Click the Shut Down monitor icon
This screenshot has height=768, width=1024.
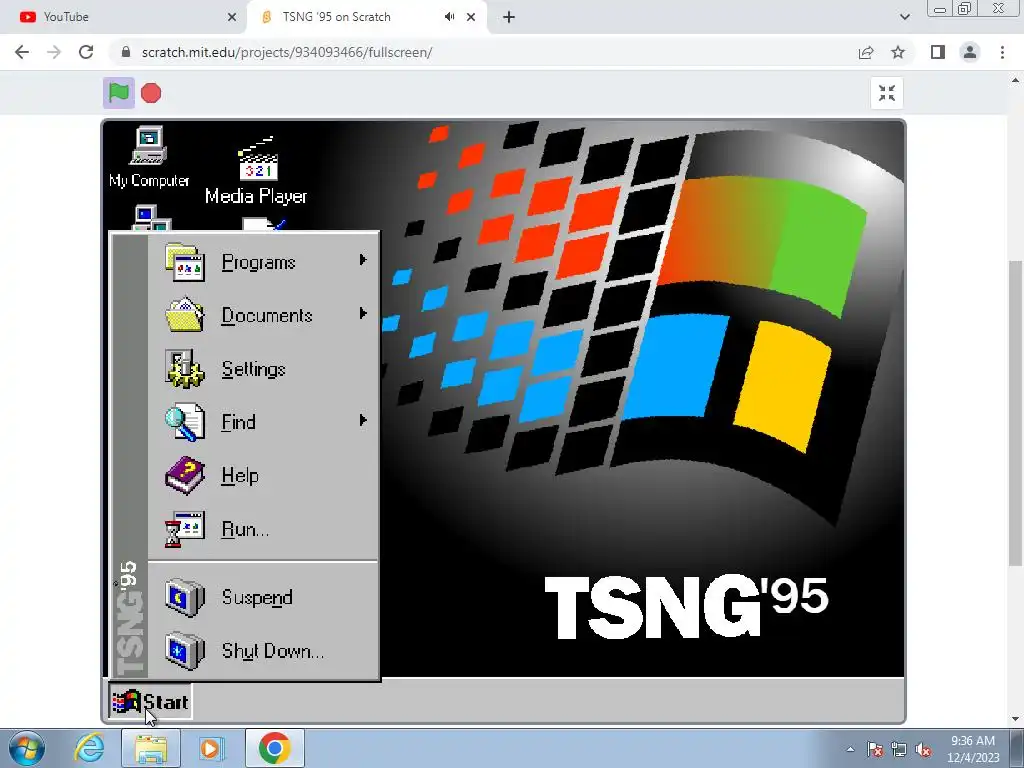(185, 650)
